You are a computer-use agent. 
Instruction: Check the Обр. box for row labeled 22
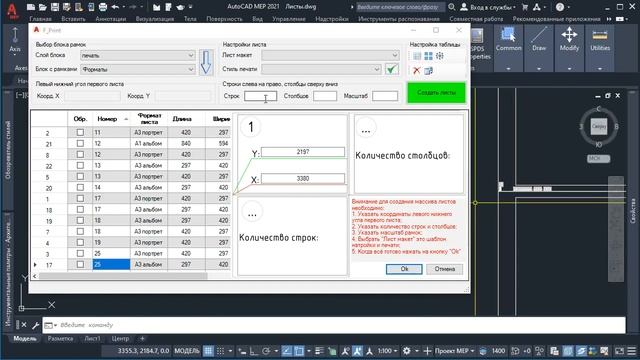(80, 165)
